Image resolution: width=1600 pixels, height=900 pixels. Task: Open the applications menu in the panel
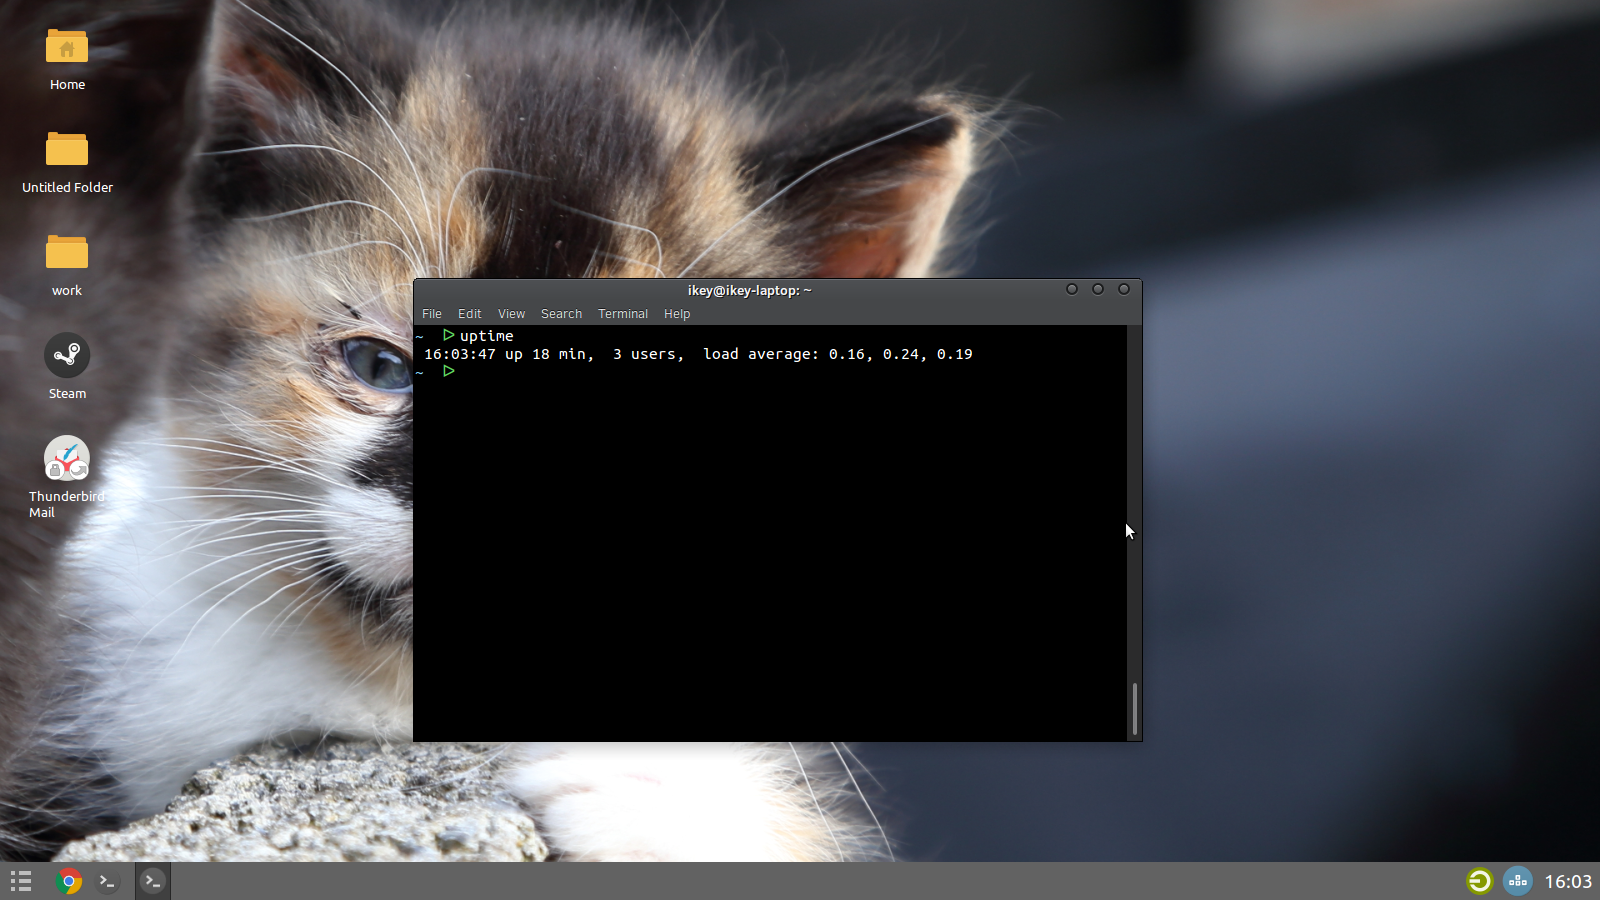click(x=21, y=881)
